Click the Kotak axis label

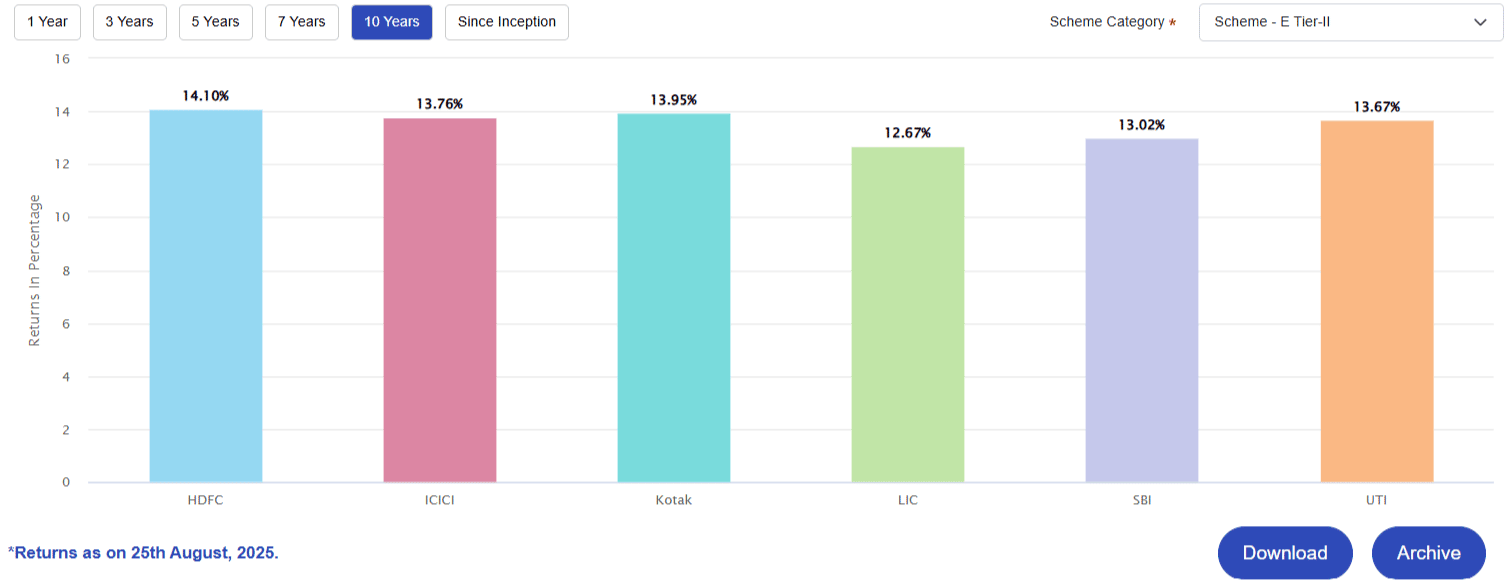(x=674, y=500)
